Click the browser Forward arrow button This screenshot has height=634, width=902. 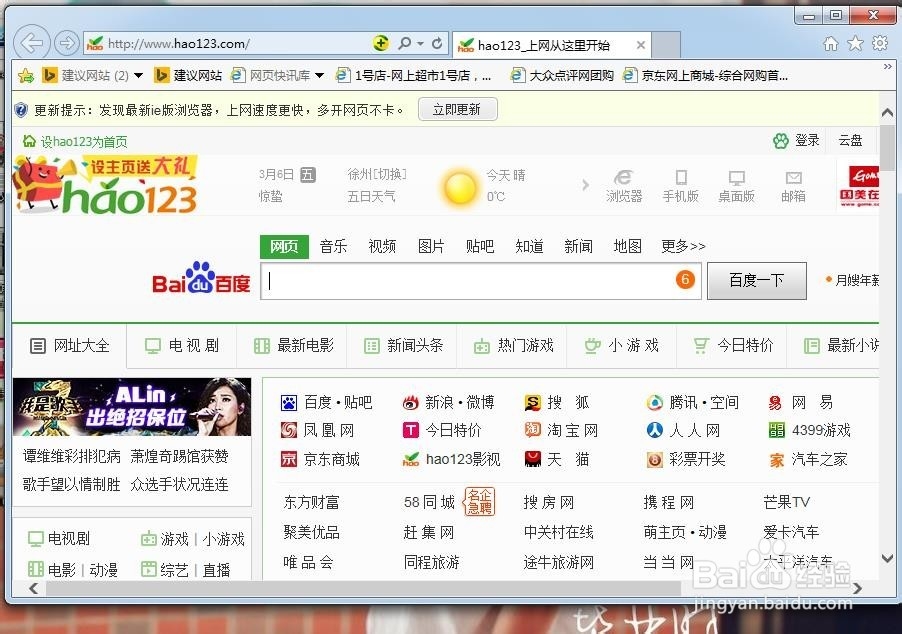67,43
